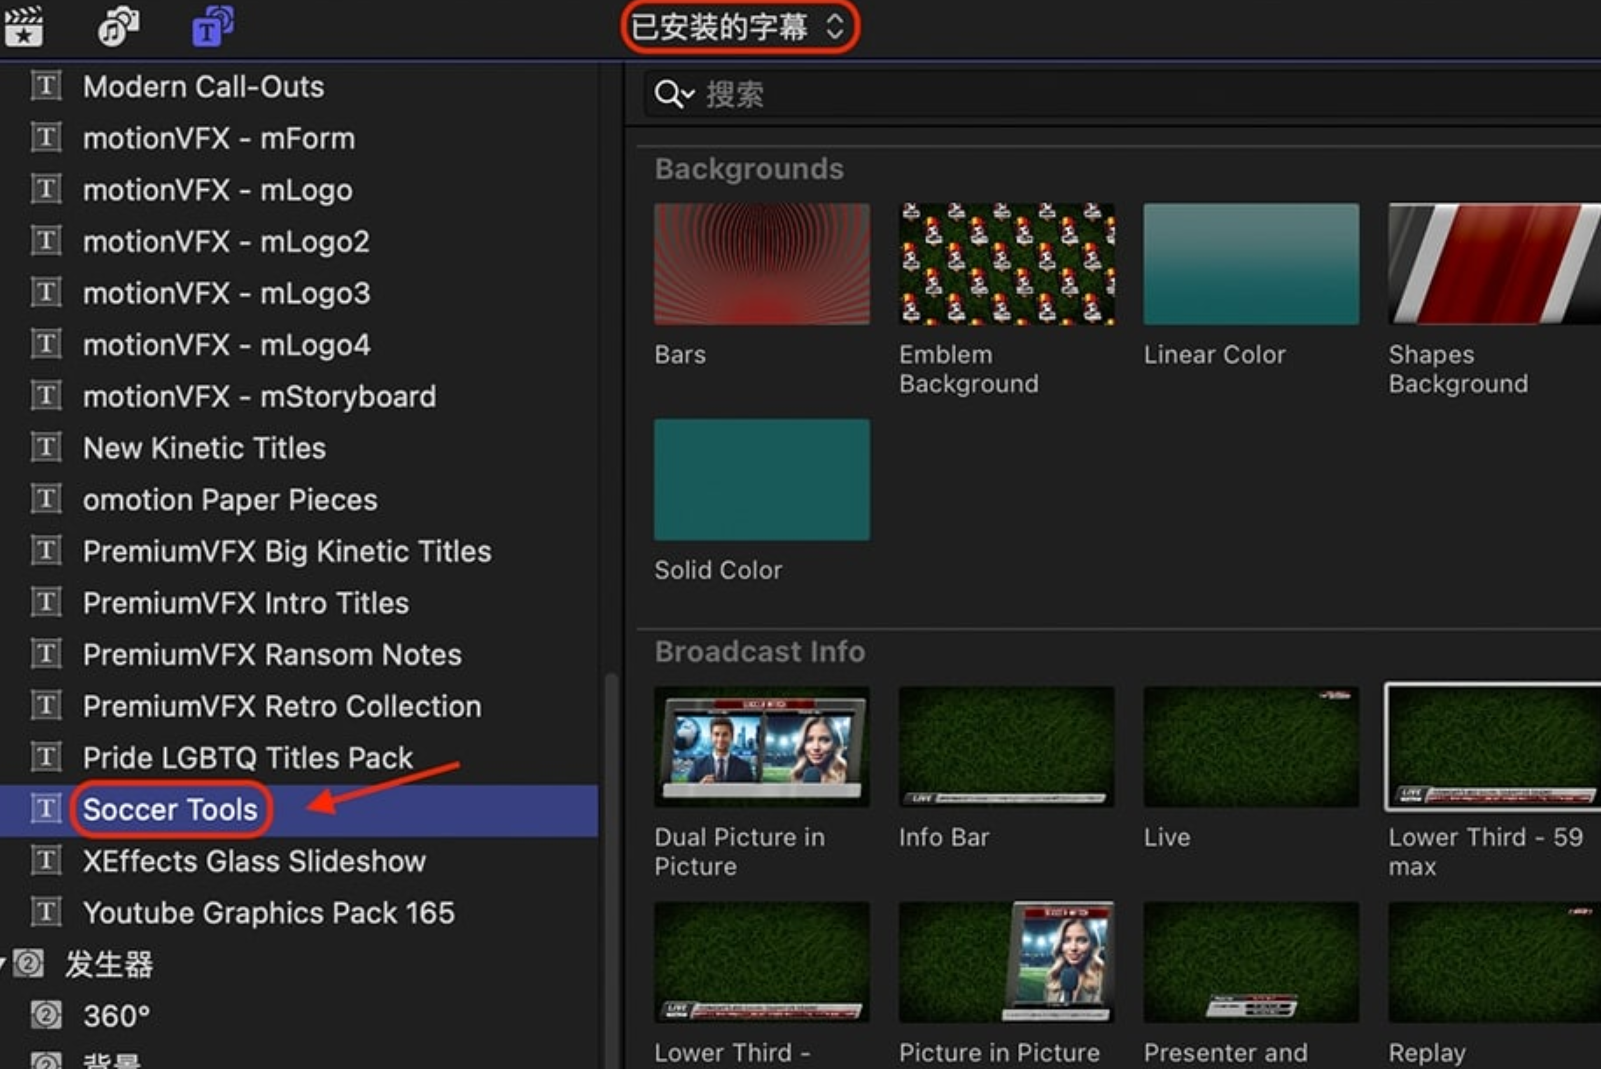
Task: Open the 已安装的字幕 popup menu
Action: [739, 27]
